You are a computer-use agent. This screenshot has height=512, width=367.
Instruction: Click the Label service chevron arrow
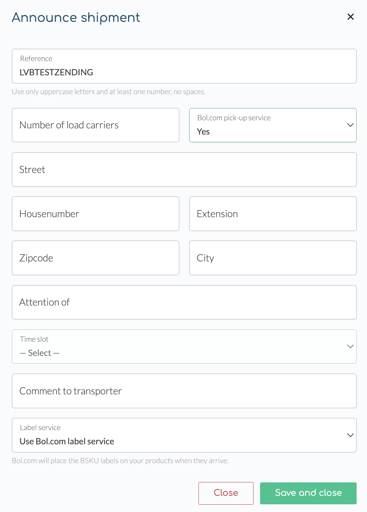pos(350,435)
